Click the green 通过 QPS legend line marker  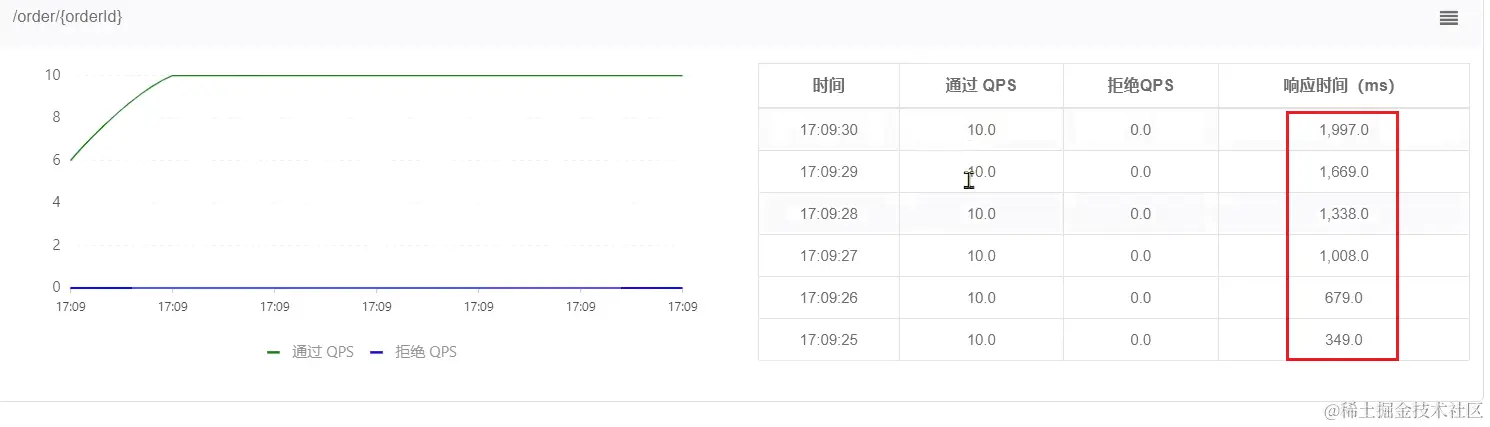[x=274, y=352]
